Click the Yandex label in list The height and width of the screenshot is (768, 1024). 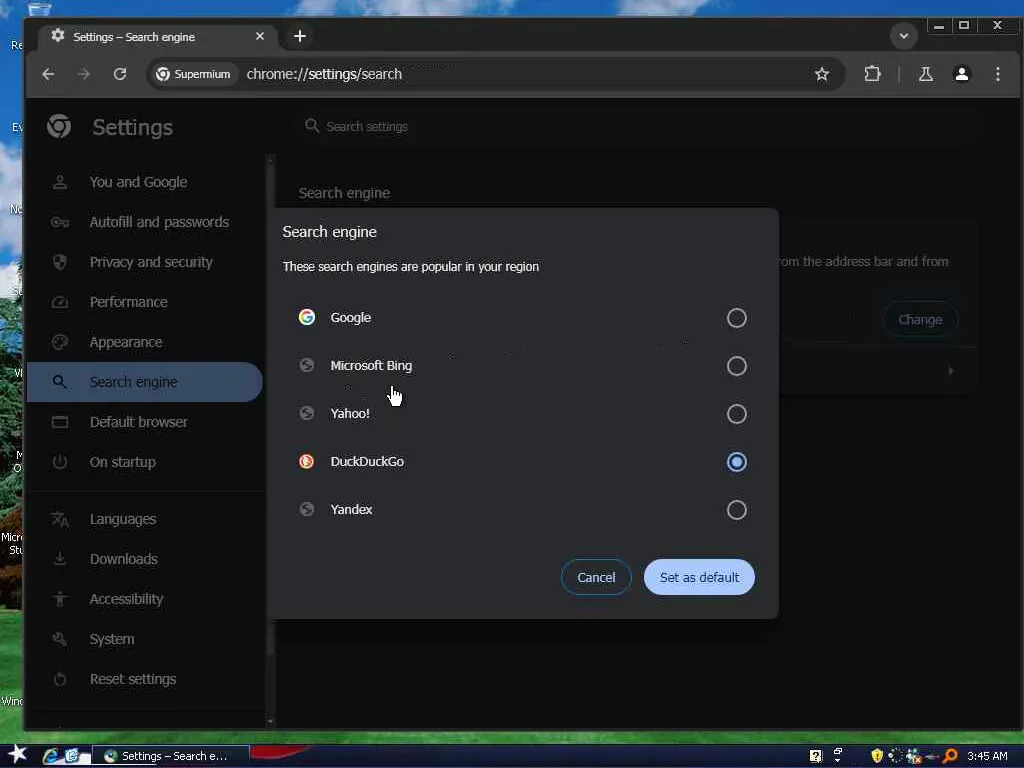351,509
